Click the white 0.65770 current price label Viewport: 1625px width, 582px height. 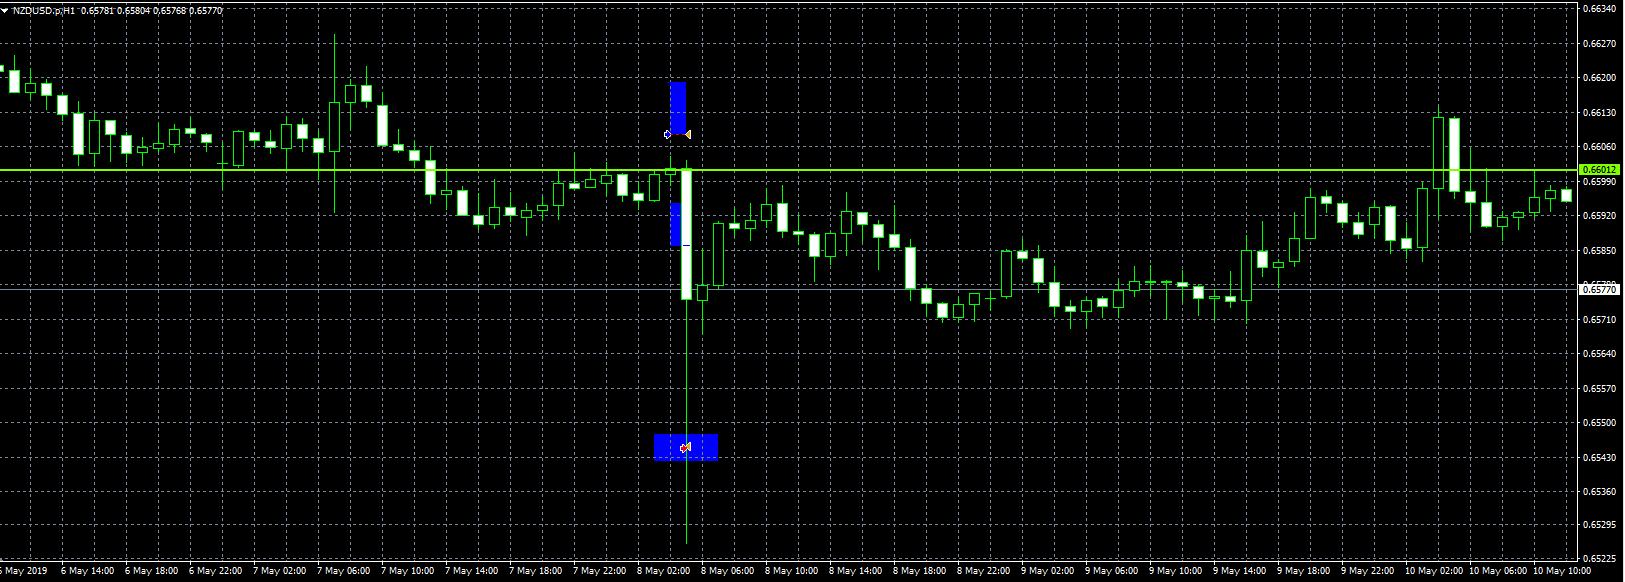[1599, 289]
